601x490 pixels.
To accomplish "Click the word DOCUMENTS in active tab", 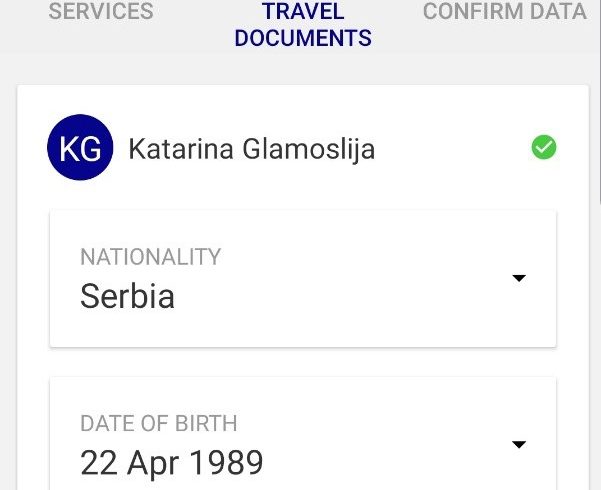I will pyautogui.click(x=303, y=38).
